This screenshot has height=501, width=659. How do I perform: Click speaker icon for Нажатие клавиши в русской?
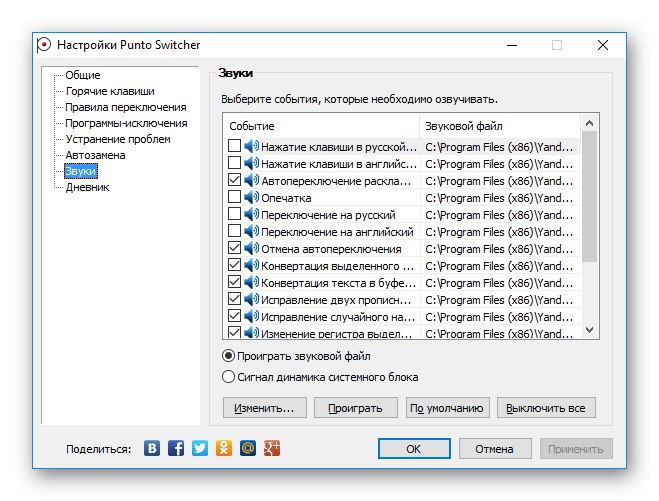pyautogui.click(x=251, y=146)
